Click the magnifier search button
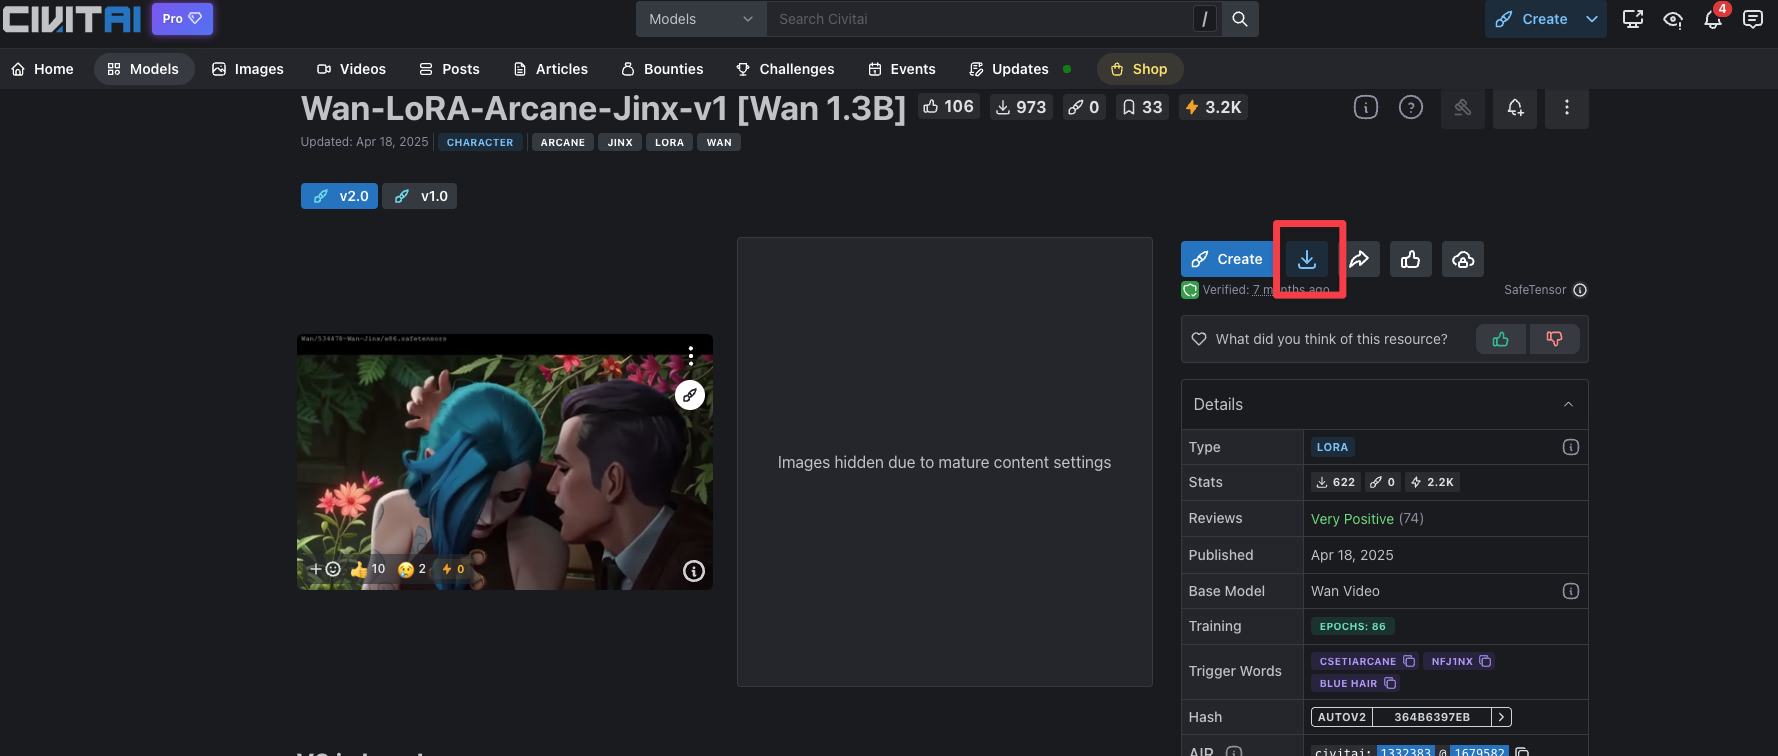 (x=1240, y=19)
